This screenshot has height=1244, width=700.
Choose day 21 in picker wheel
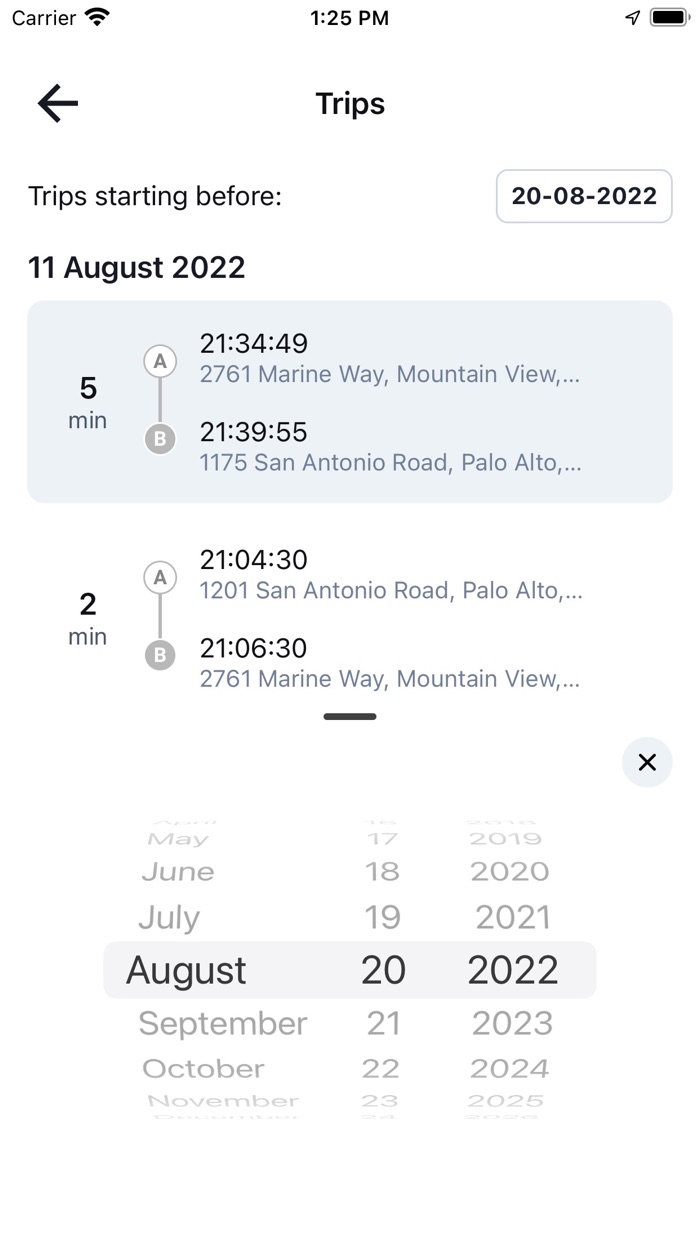[383, 1023]
